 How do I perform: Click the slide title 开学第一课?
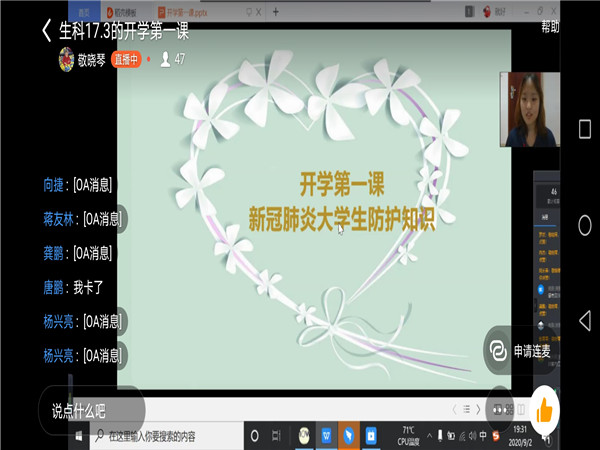pos(341,184)
